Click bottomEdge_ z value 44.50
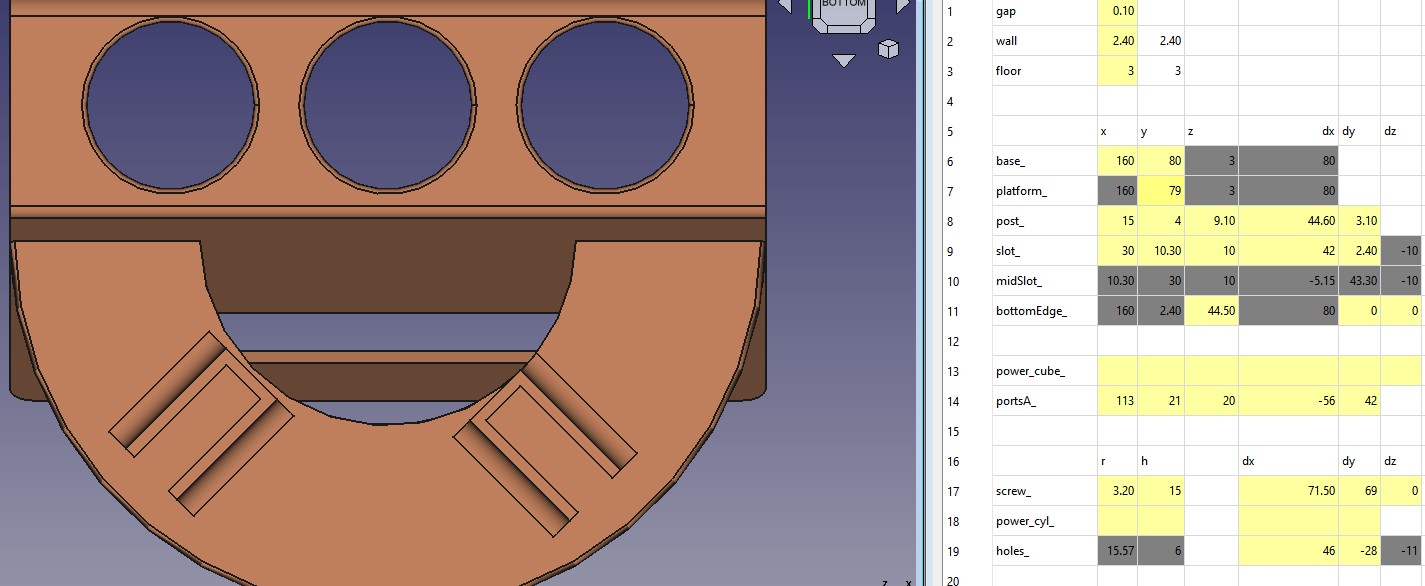Image resolution: width=1425 pixels, height=586 pixels. [1211, 311]
